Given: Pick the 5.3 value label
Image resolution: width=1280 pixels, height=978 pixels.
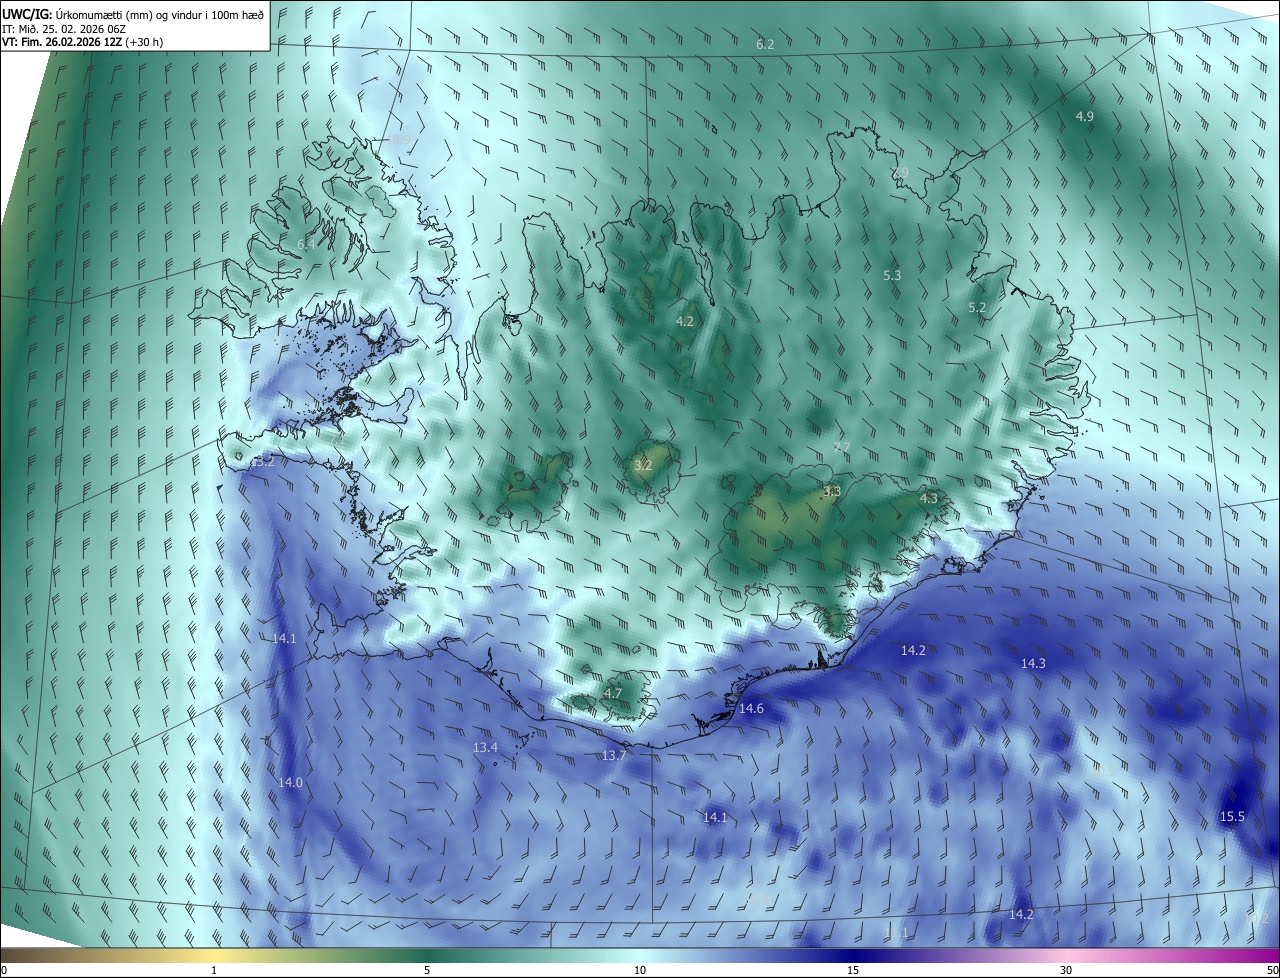Looking at the screenshot, I should click(x=892, y=275).
